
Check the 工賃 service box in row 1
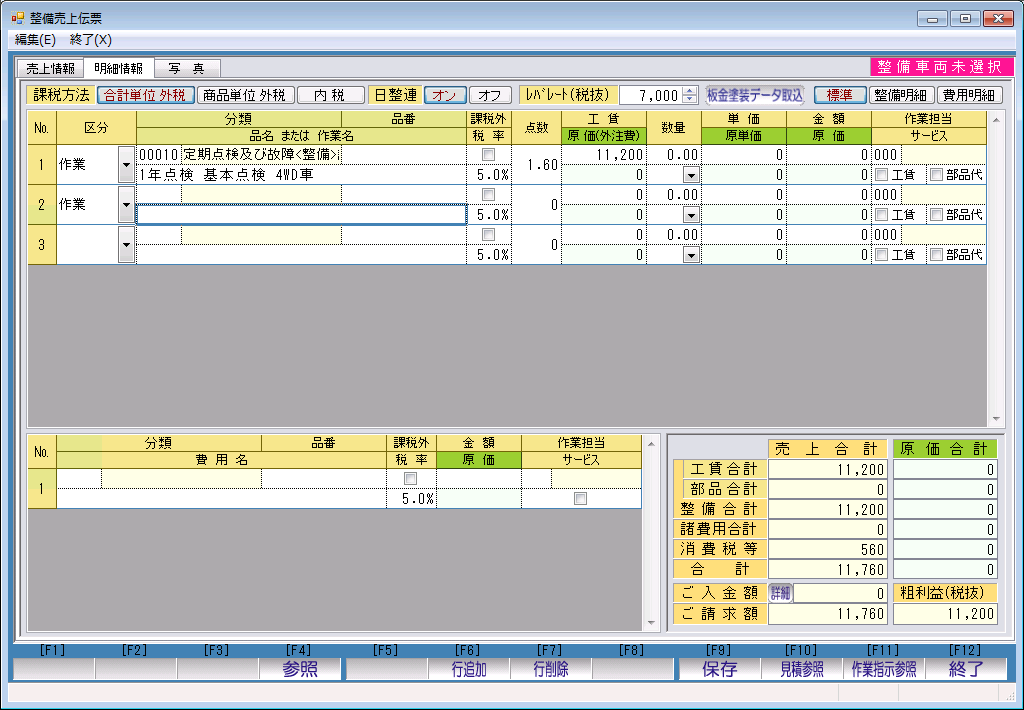click(x=881, y=175)
